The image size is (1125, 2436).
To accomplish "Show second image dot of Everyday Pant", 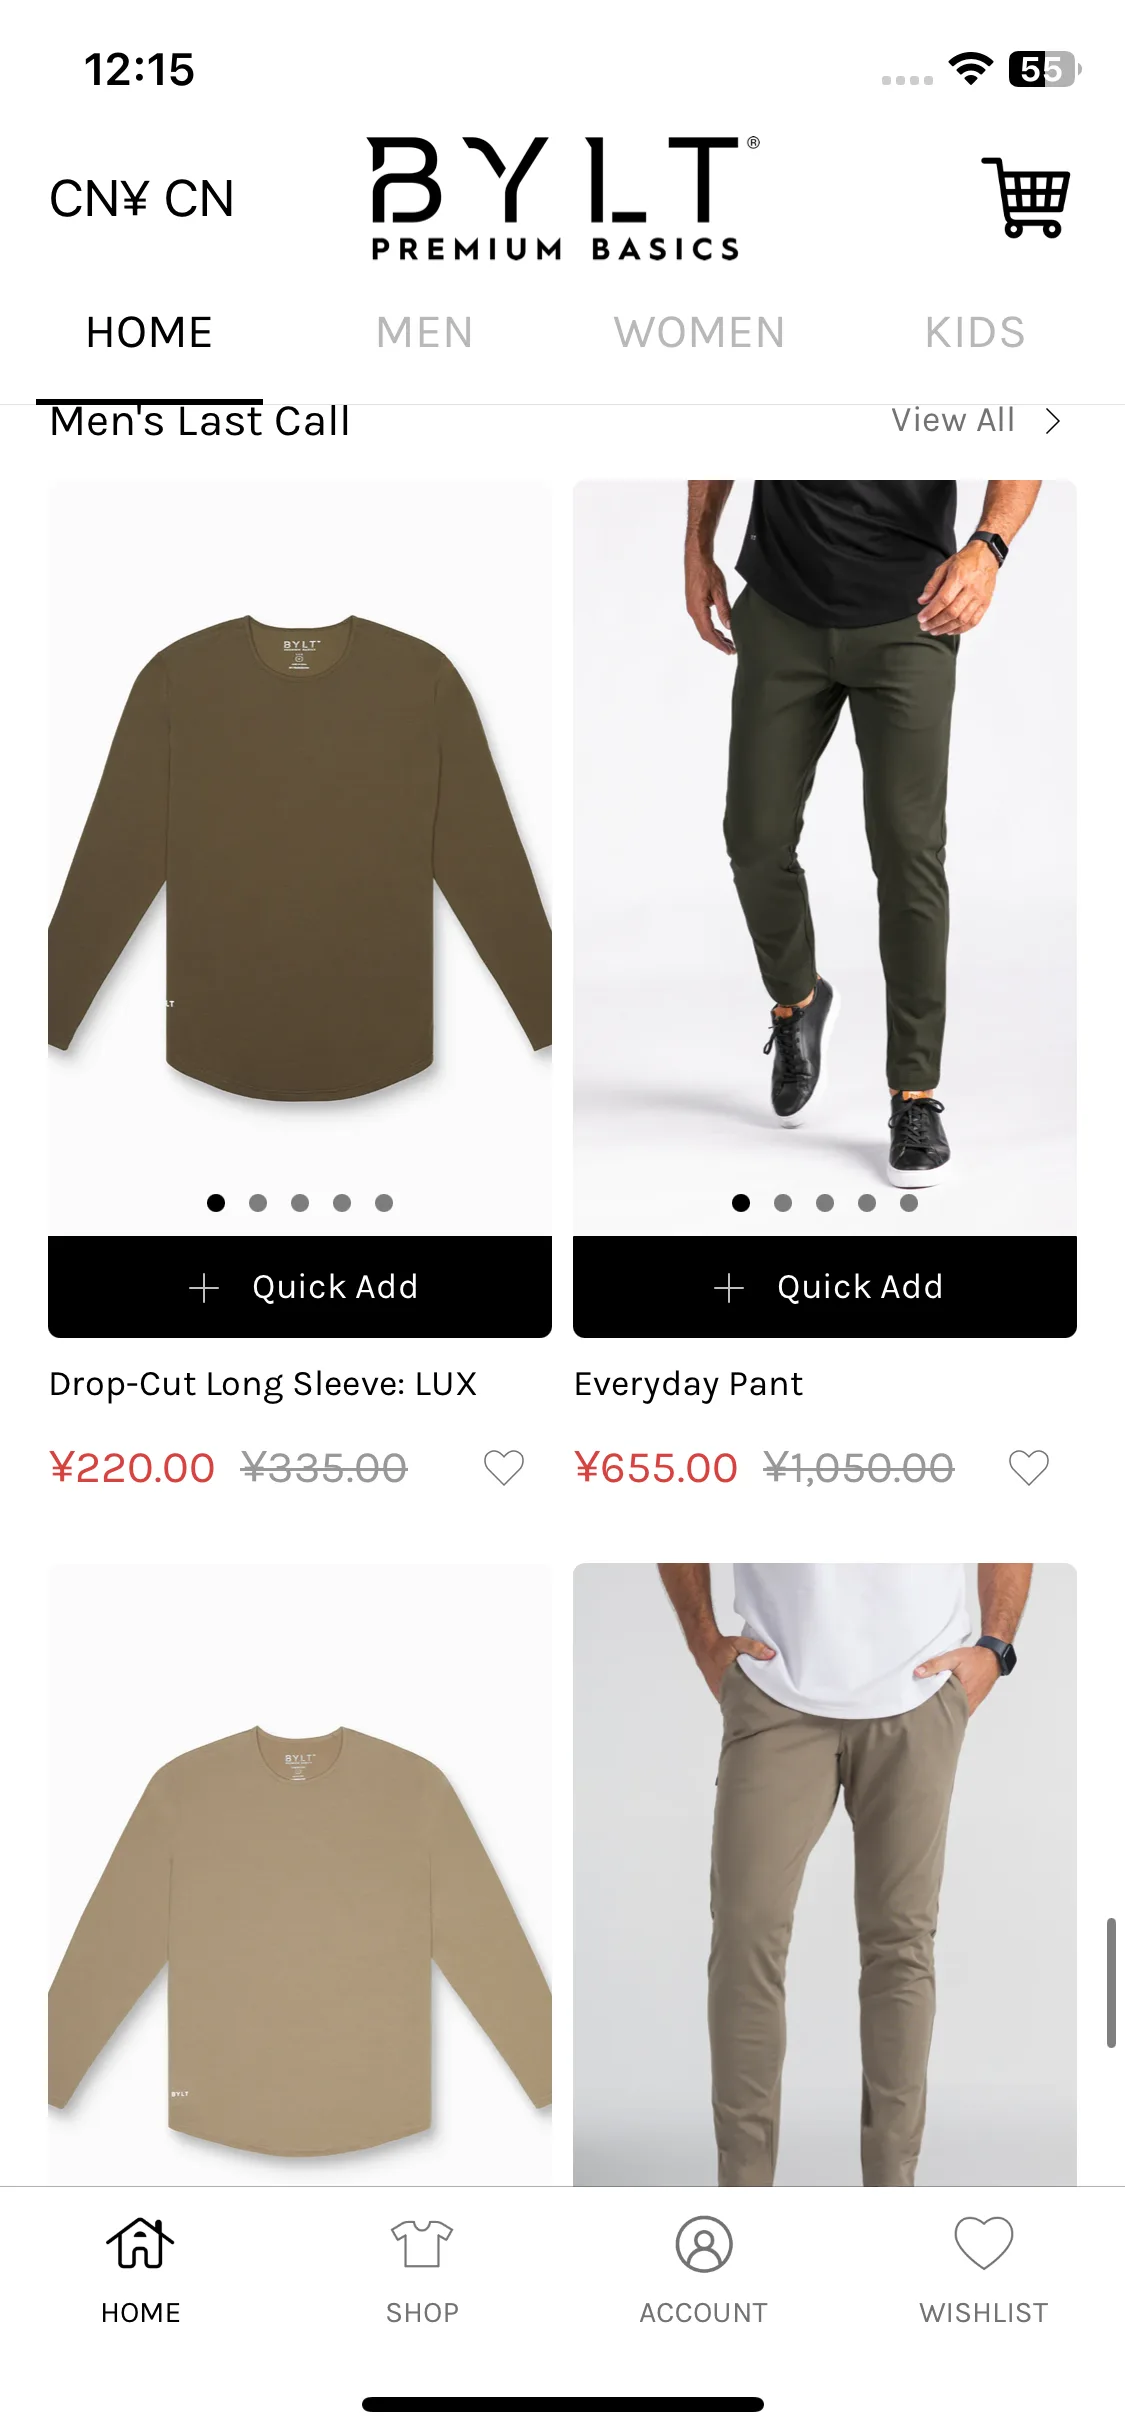I will click(783, 1203).
